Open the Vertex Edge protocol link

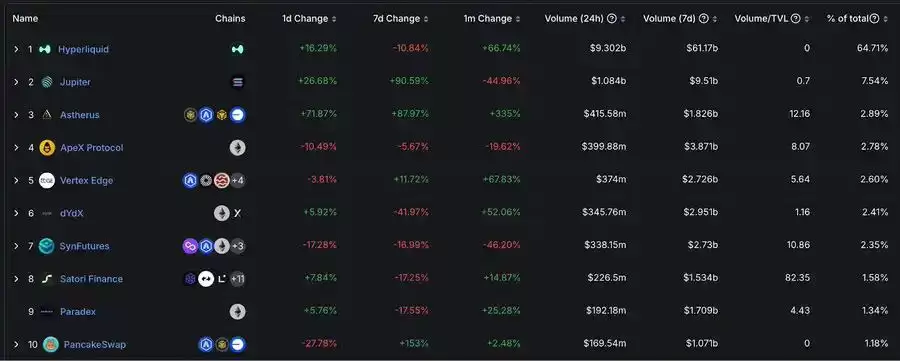pos(87,180)
